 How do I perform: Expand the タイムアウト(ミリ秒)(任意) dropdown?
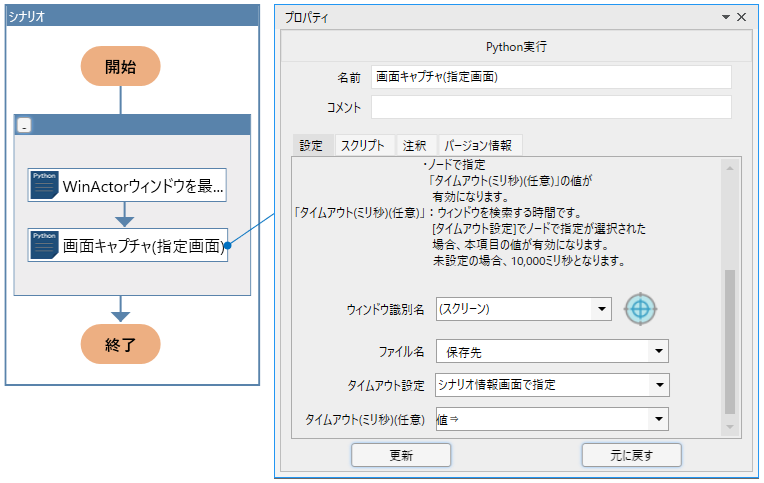657,420
